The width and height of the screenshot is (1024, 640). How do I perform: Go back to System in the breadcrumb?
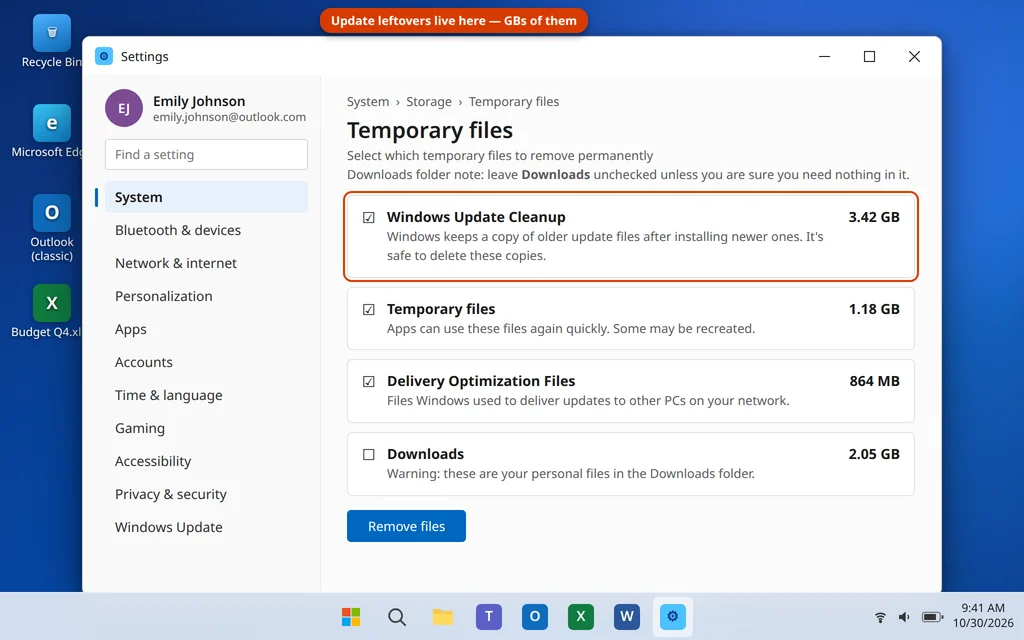tap(368, 101)
